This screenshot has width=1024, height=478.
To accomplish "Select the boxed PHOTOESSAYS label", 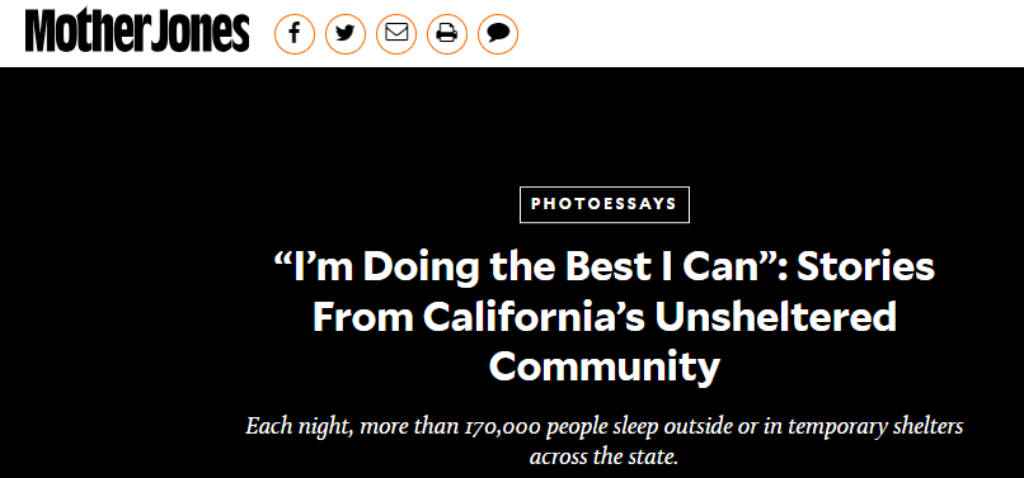I will pos(604,204).
